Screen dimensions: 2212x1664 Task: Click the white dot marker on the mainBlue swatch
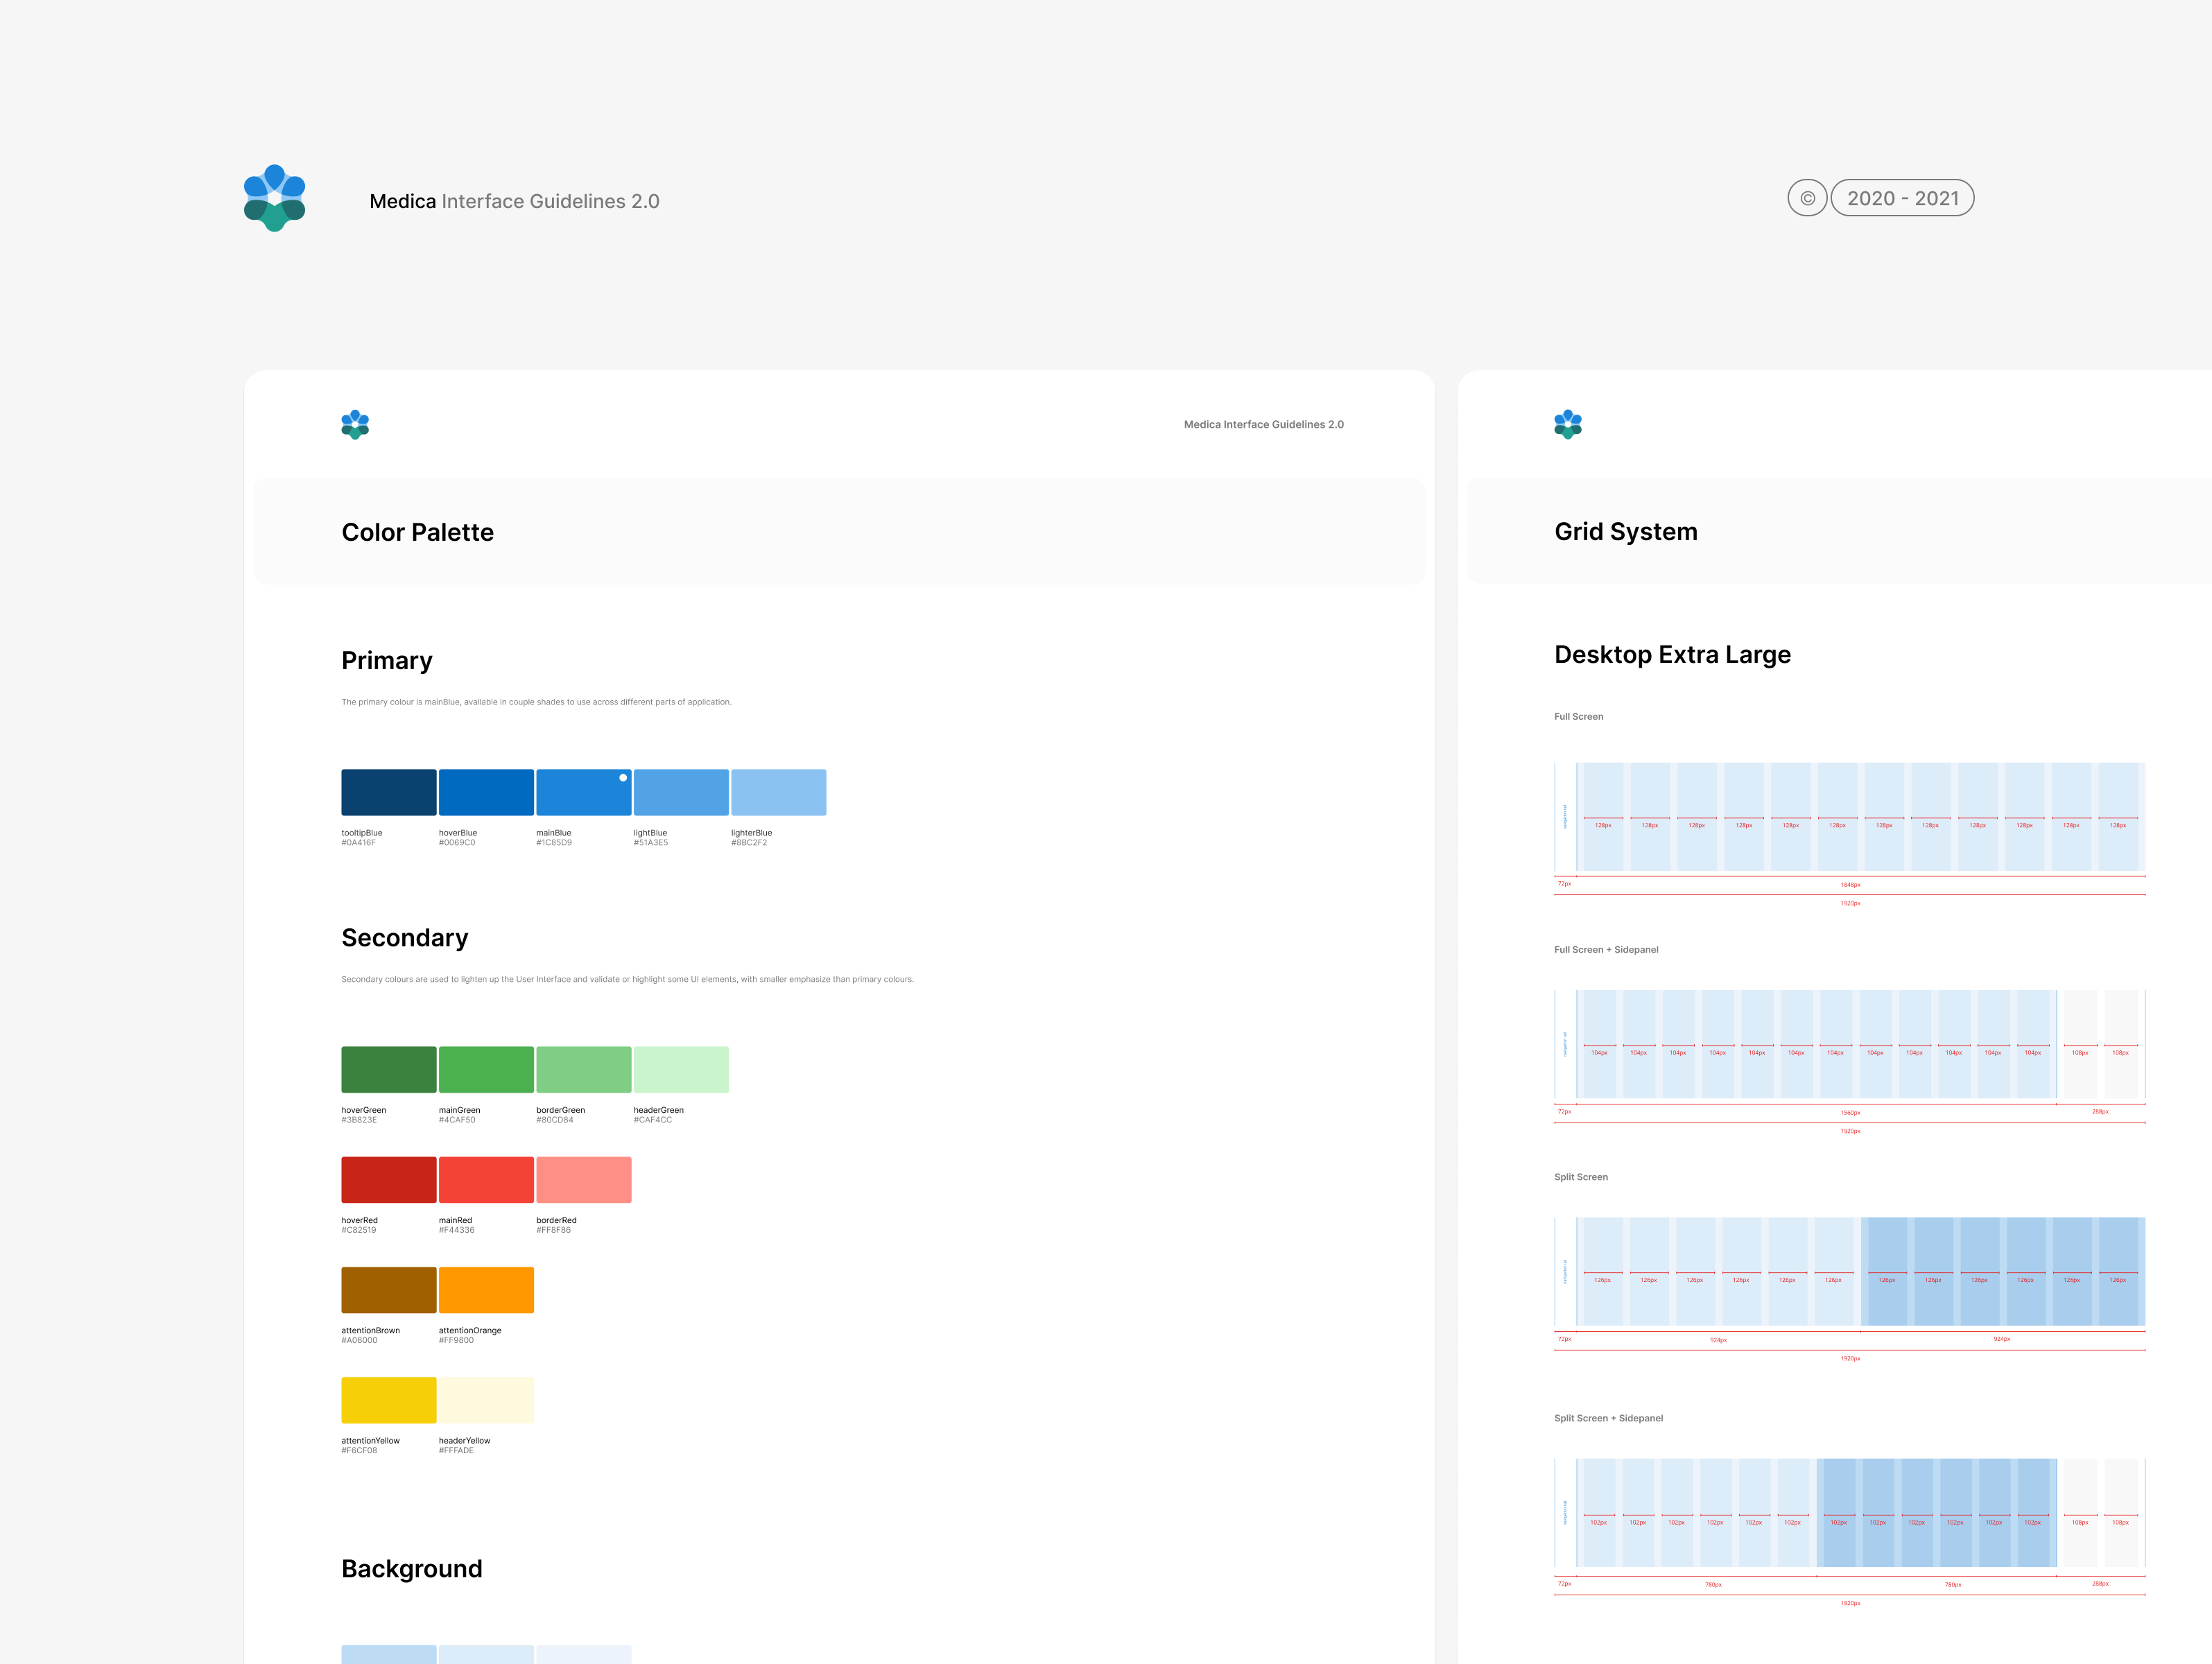click(x=623, y=776)
